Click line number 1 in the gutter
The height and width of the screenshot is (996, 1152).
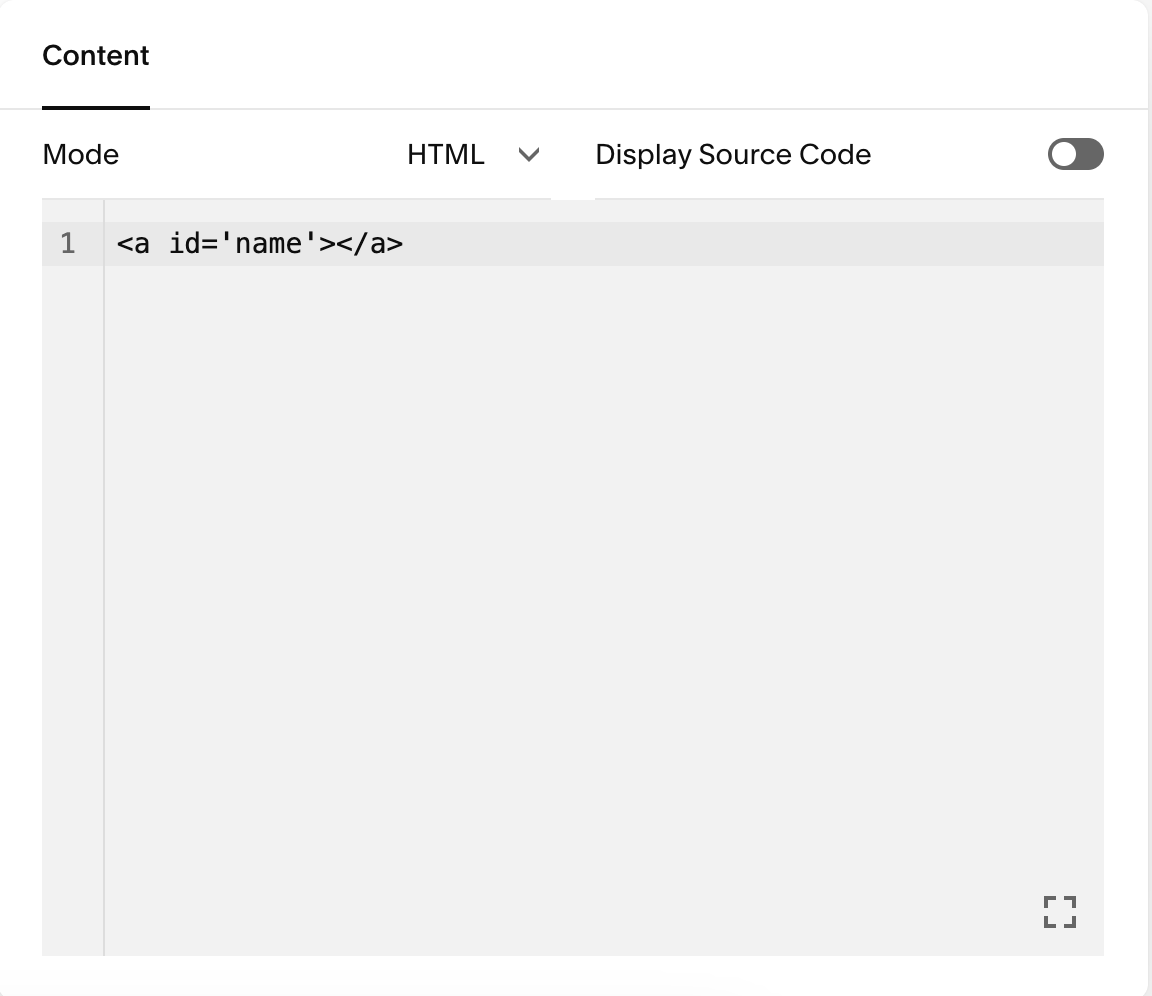point(70,243)
